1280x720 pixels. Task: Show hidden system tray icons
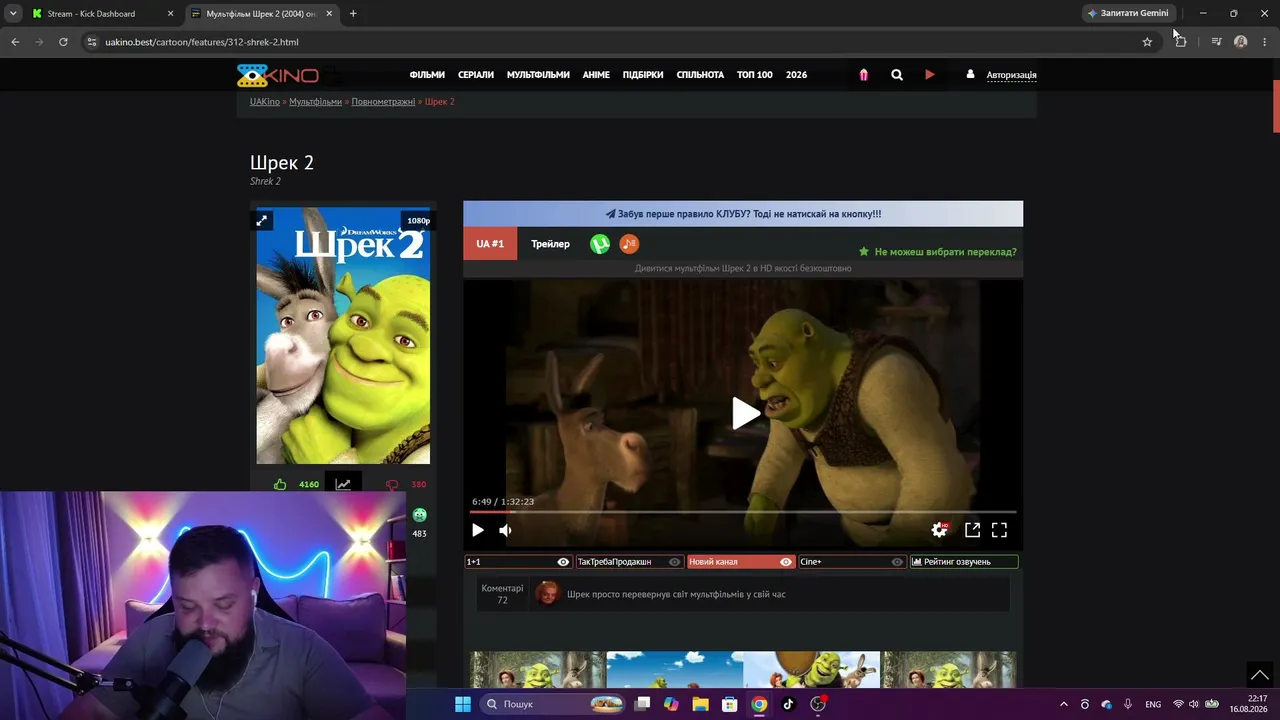coord(1063,704)
